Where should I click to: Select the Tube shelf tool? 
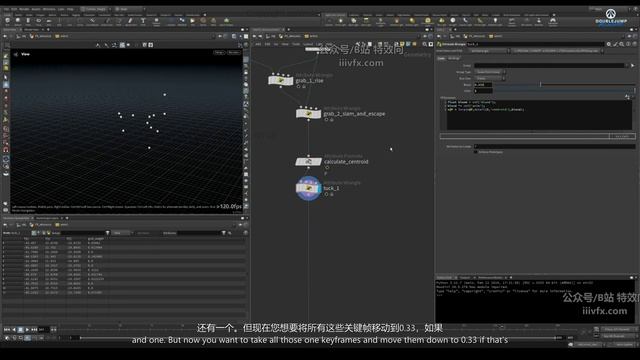[28, 22]
